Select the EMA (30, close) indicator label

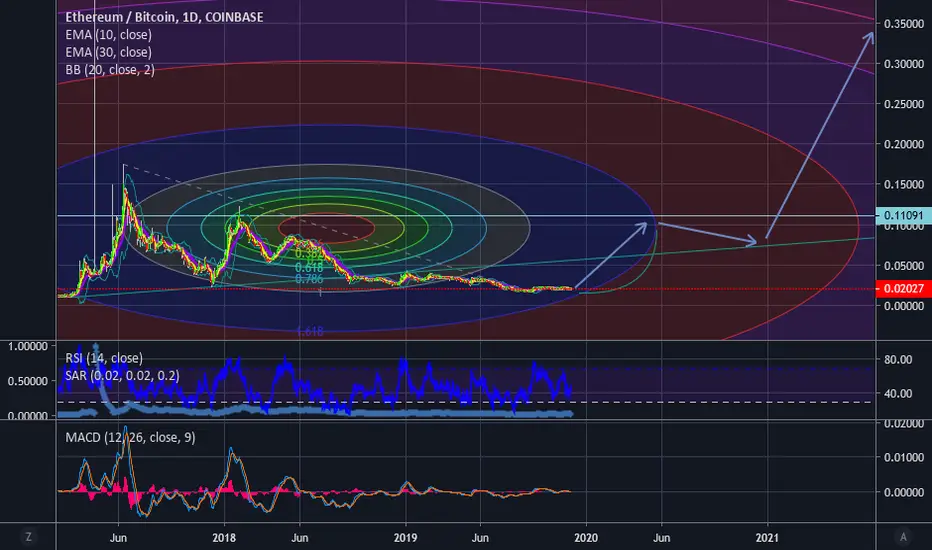108,52
